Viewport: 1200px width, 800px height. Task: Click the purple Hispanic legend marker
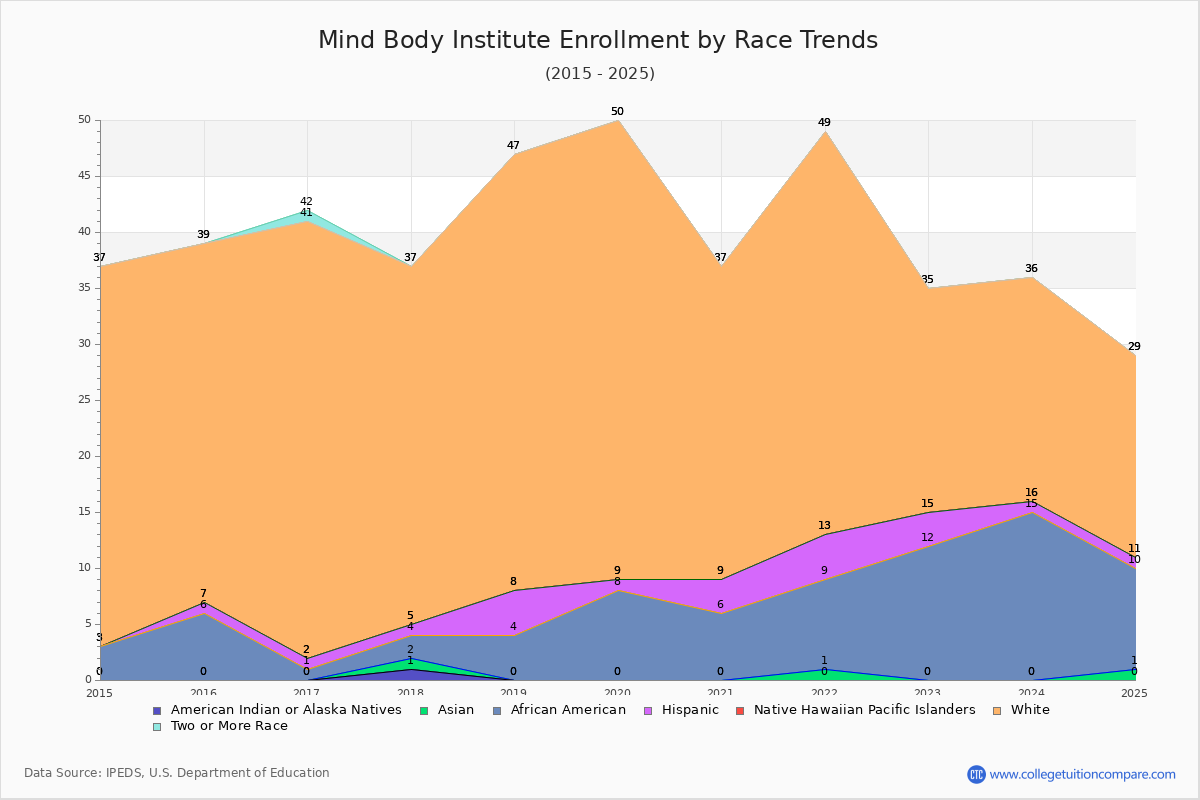tap(646, 710)
